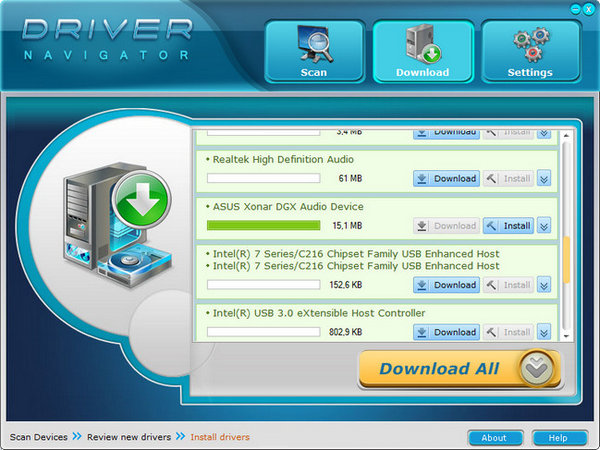Click the Download tab computer arrow icon
The width and height of the screenshot is (600, 450).
423,44
